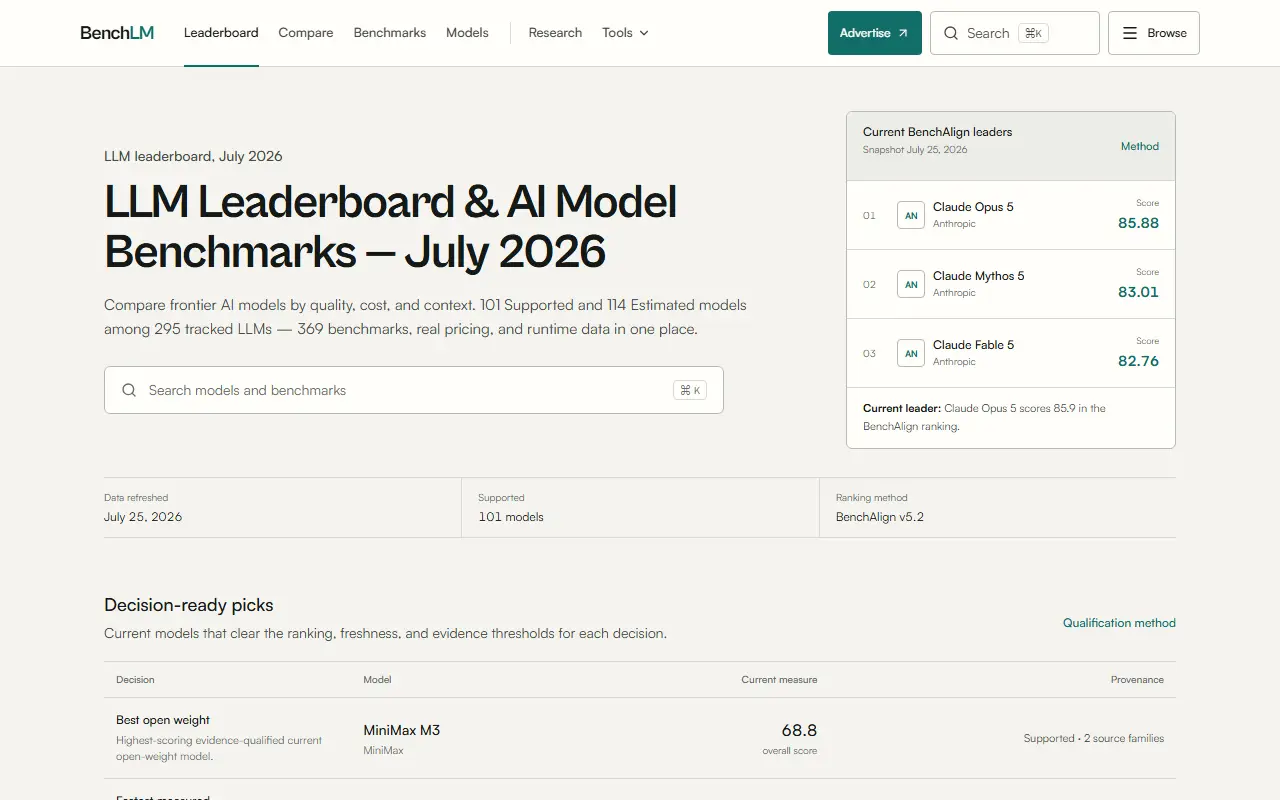Click the Current leader summary text
This screenshot has height=800, width=1280.
(985, 417)
